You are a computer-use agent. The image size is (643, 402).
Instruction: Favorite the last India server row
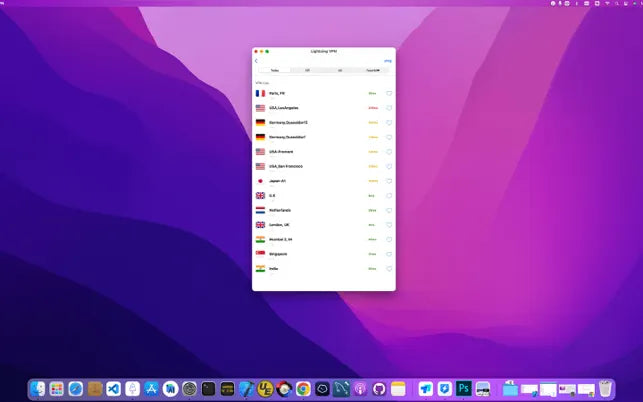click(389, 269)
